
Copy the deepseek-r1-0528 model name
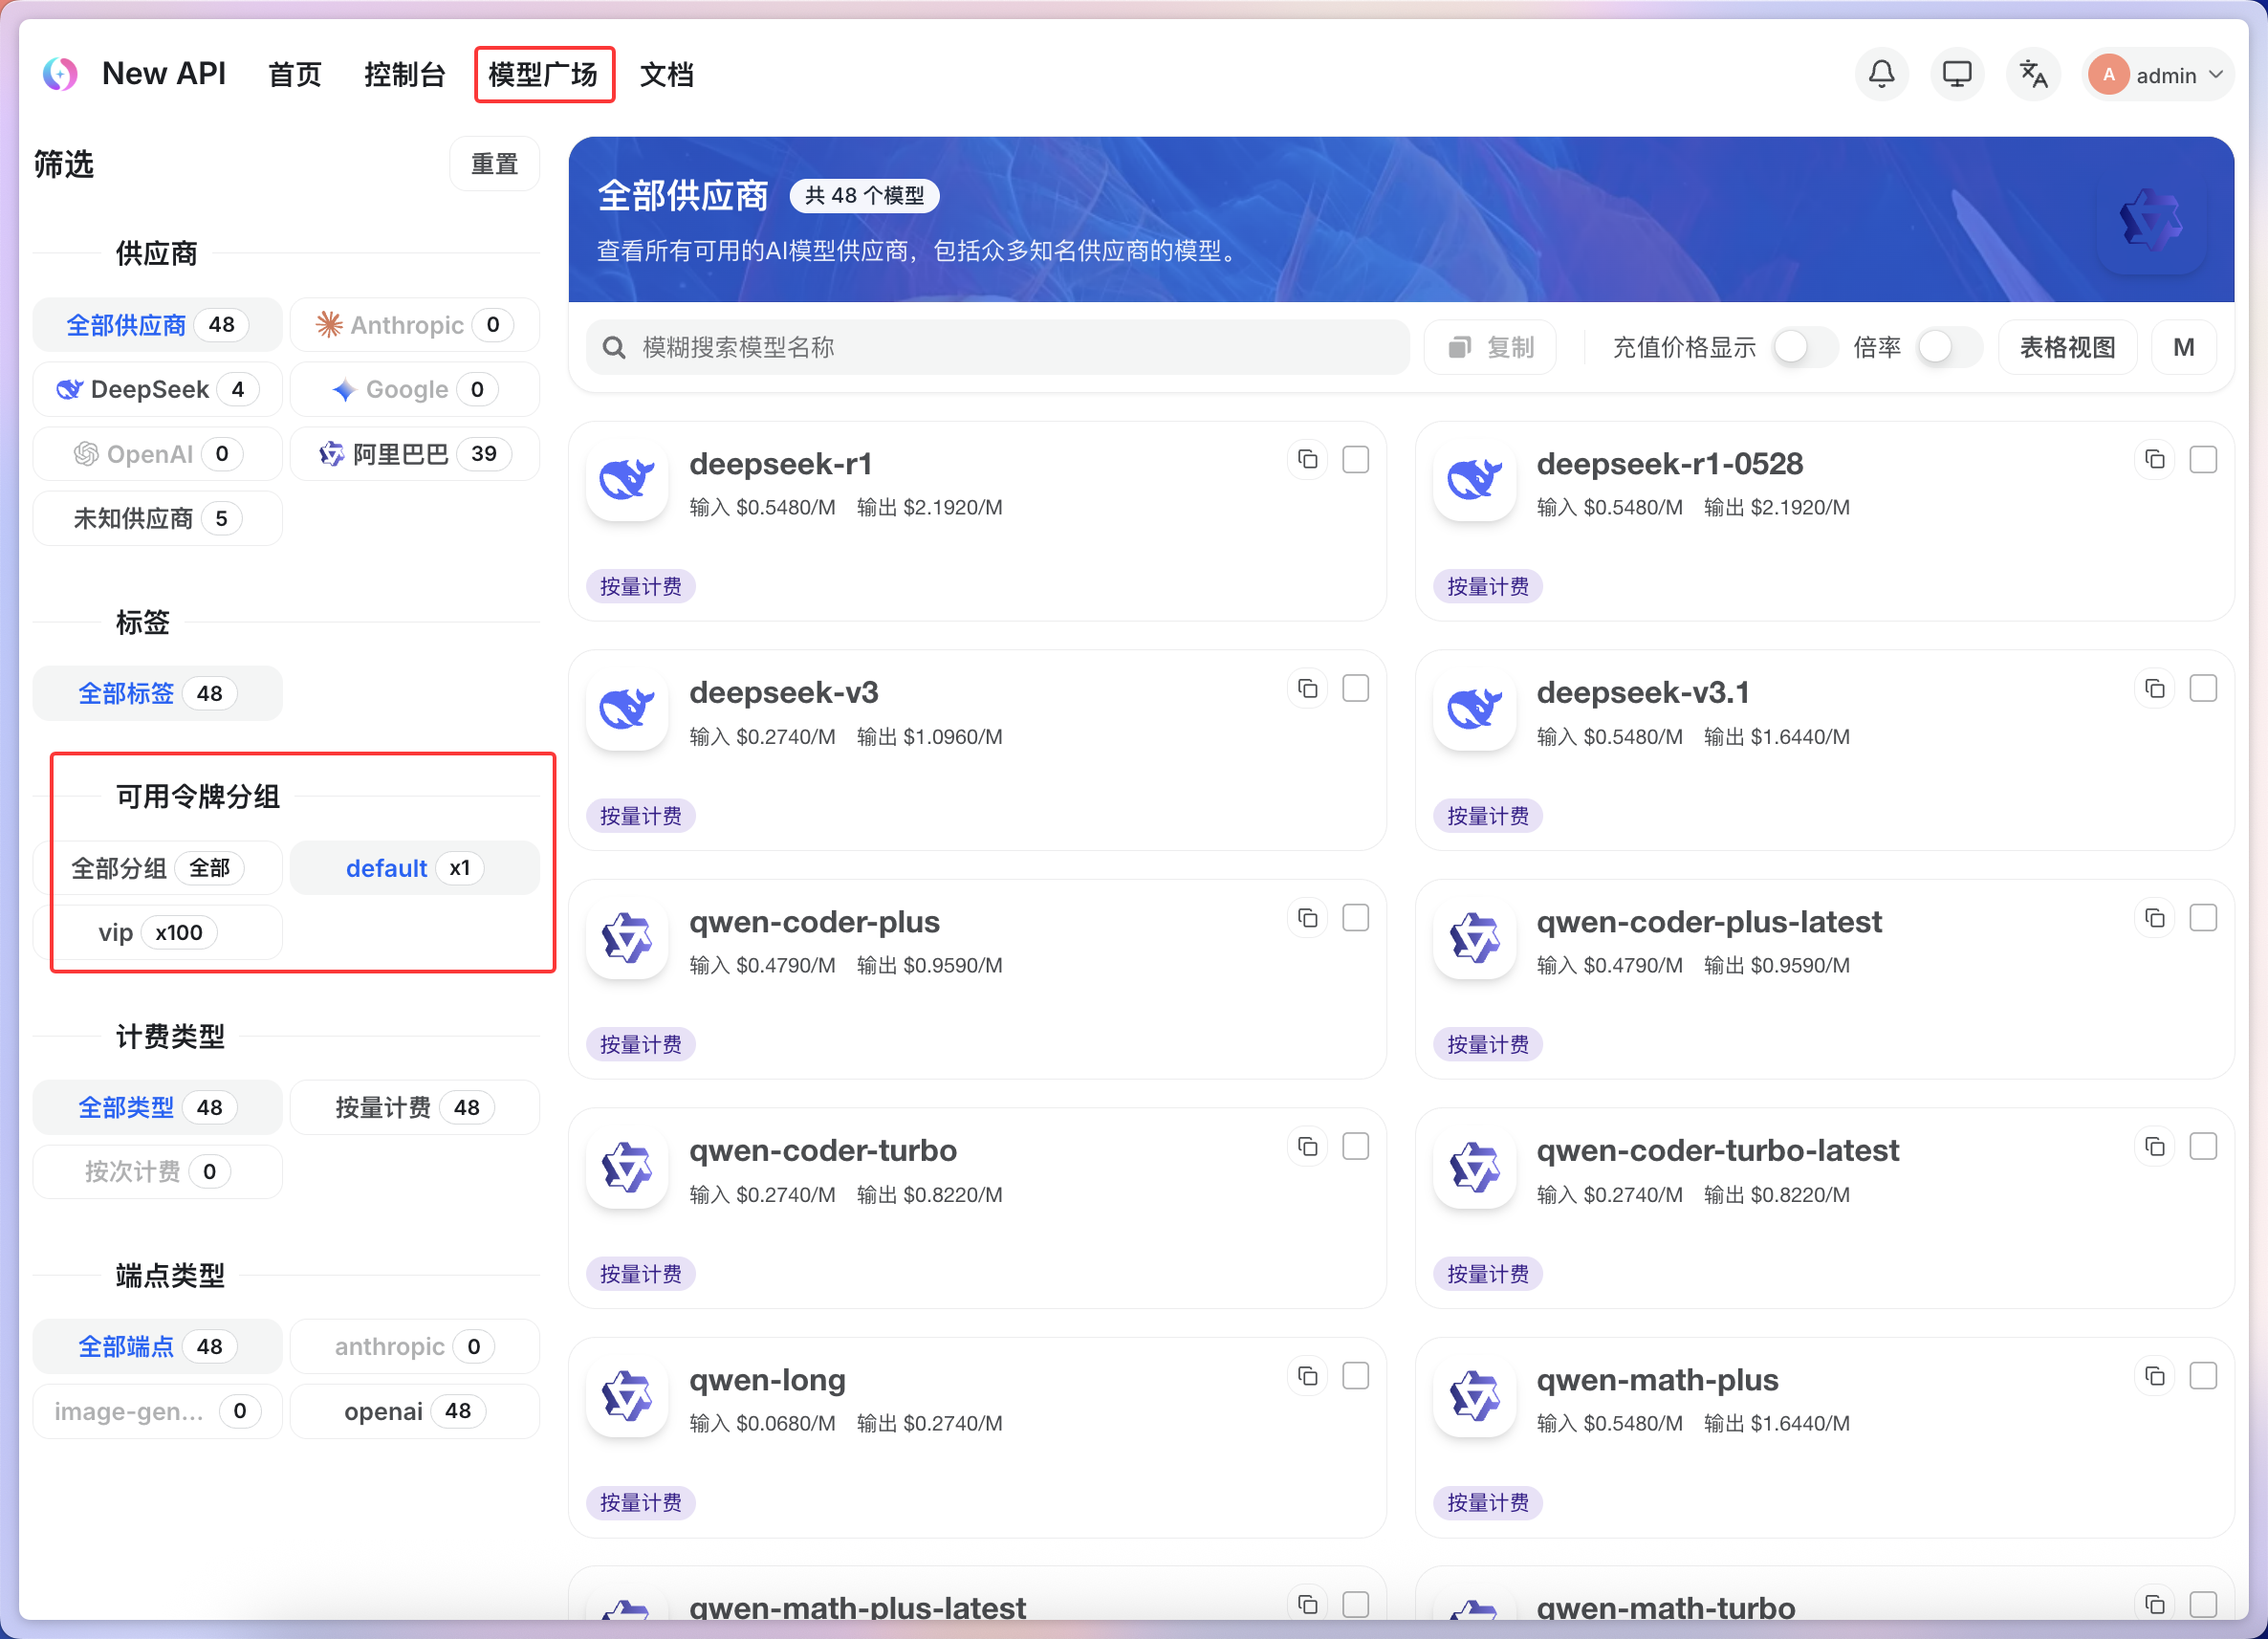[2155, 460]
